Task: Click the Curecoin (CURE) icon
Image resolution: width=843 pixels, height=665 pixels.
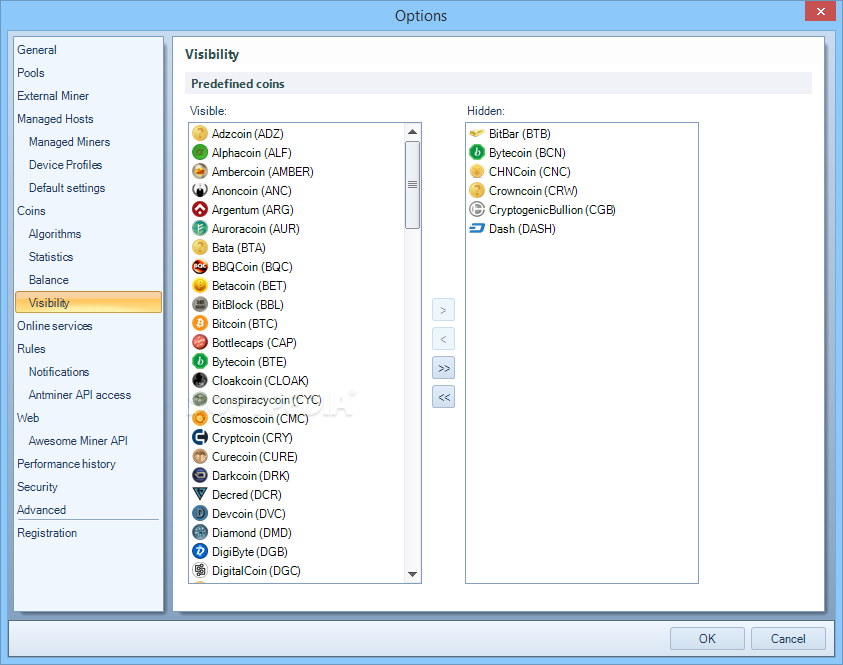Action: [x=200, y=456]
